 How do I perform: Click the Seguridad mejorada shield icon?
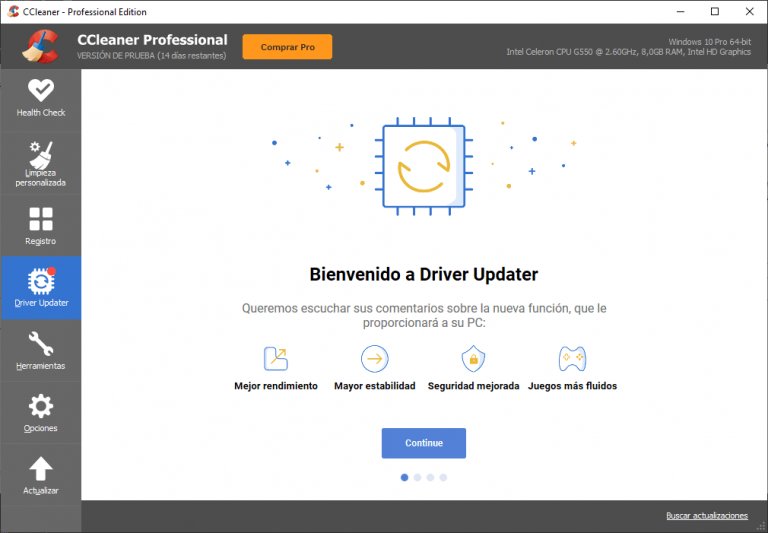[472, 358]
